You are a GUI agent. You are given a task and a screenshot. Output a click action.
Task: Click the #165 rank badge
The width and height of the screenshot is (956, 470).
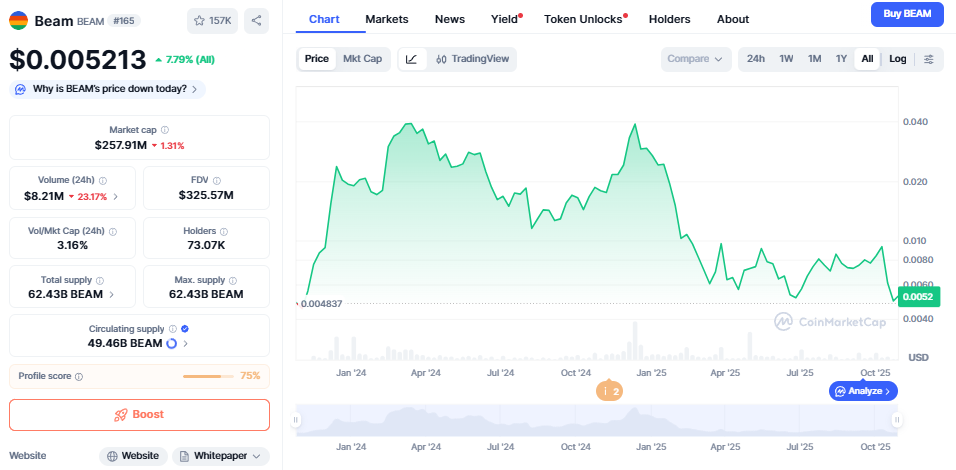(124, 21)
